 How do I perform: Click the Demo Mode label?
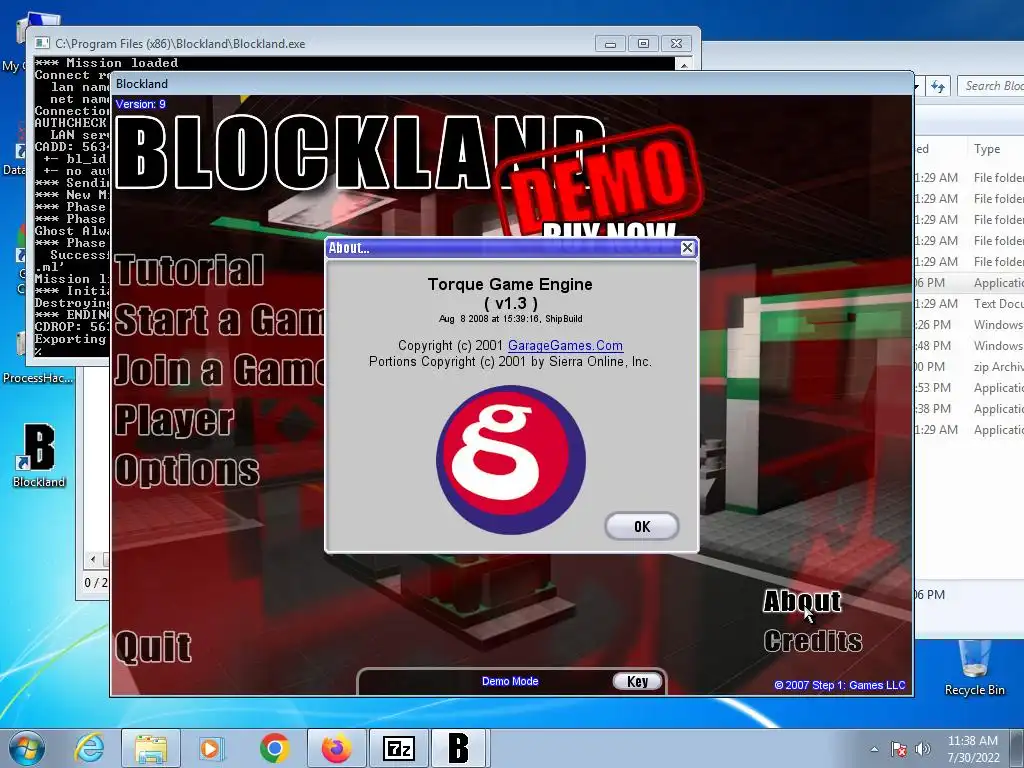pyautogui.click(x=510, y=681)
